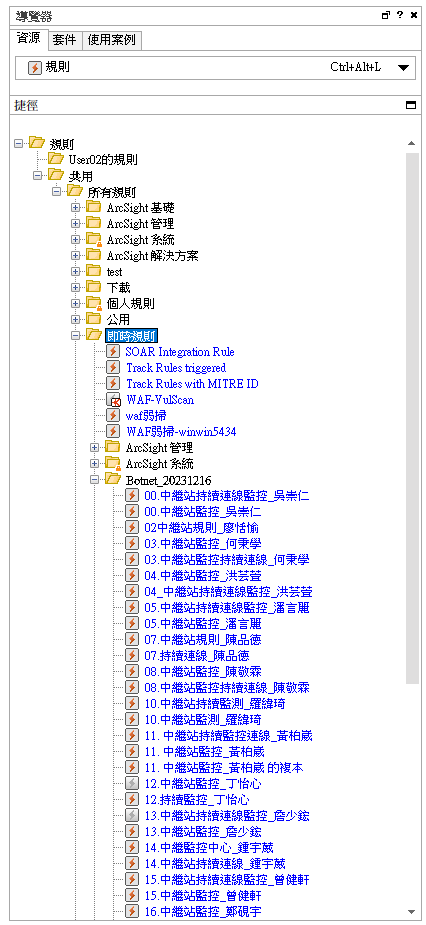The image size is (426, 925).
Task: Click the rule icon of 02中繼站規則_廖恬愉
Action: click(x=132, y=527)
